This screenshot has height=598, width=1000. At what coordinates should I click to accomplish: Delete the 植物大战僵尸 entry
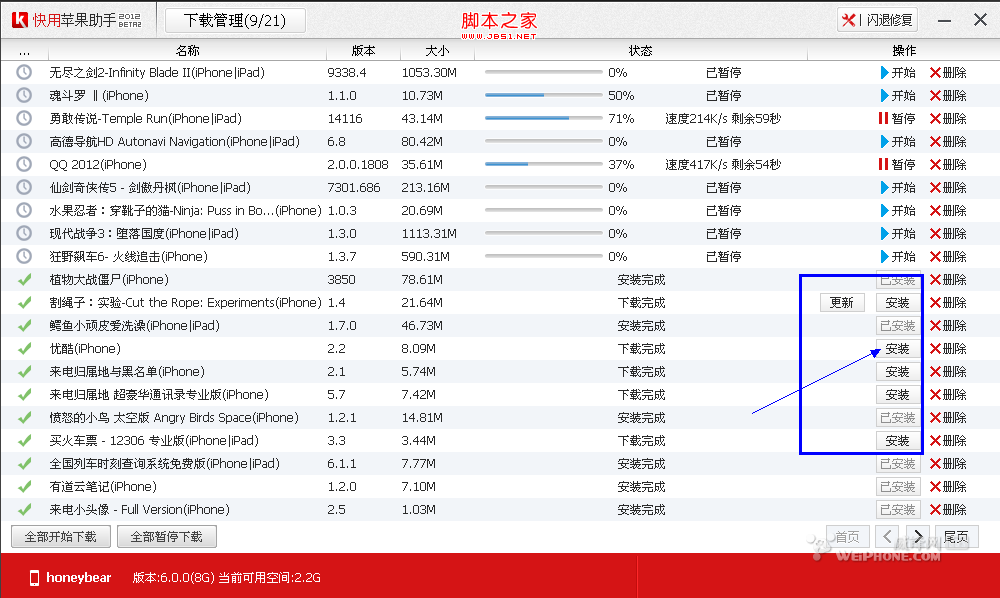[948, 279]
